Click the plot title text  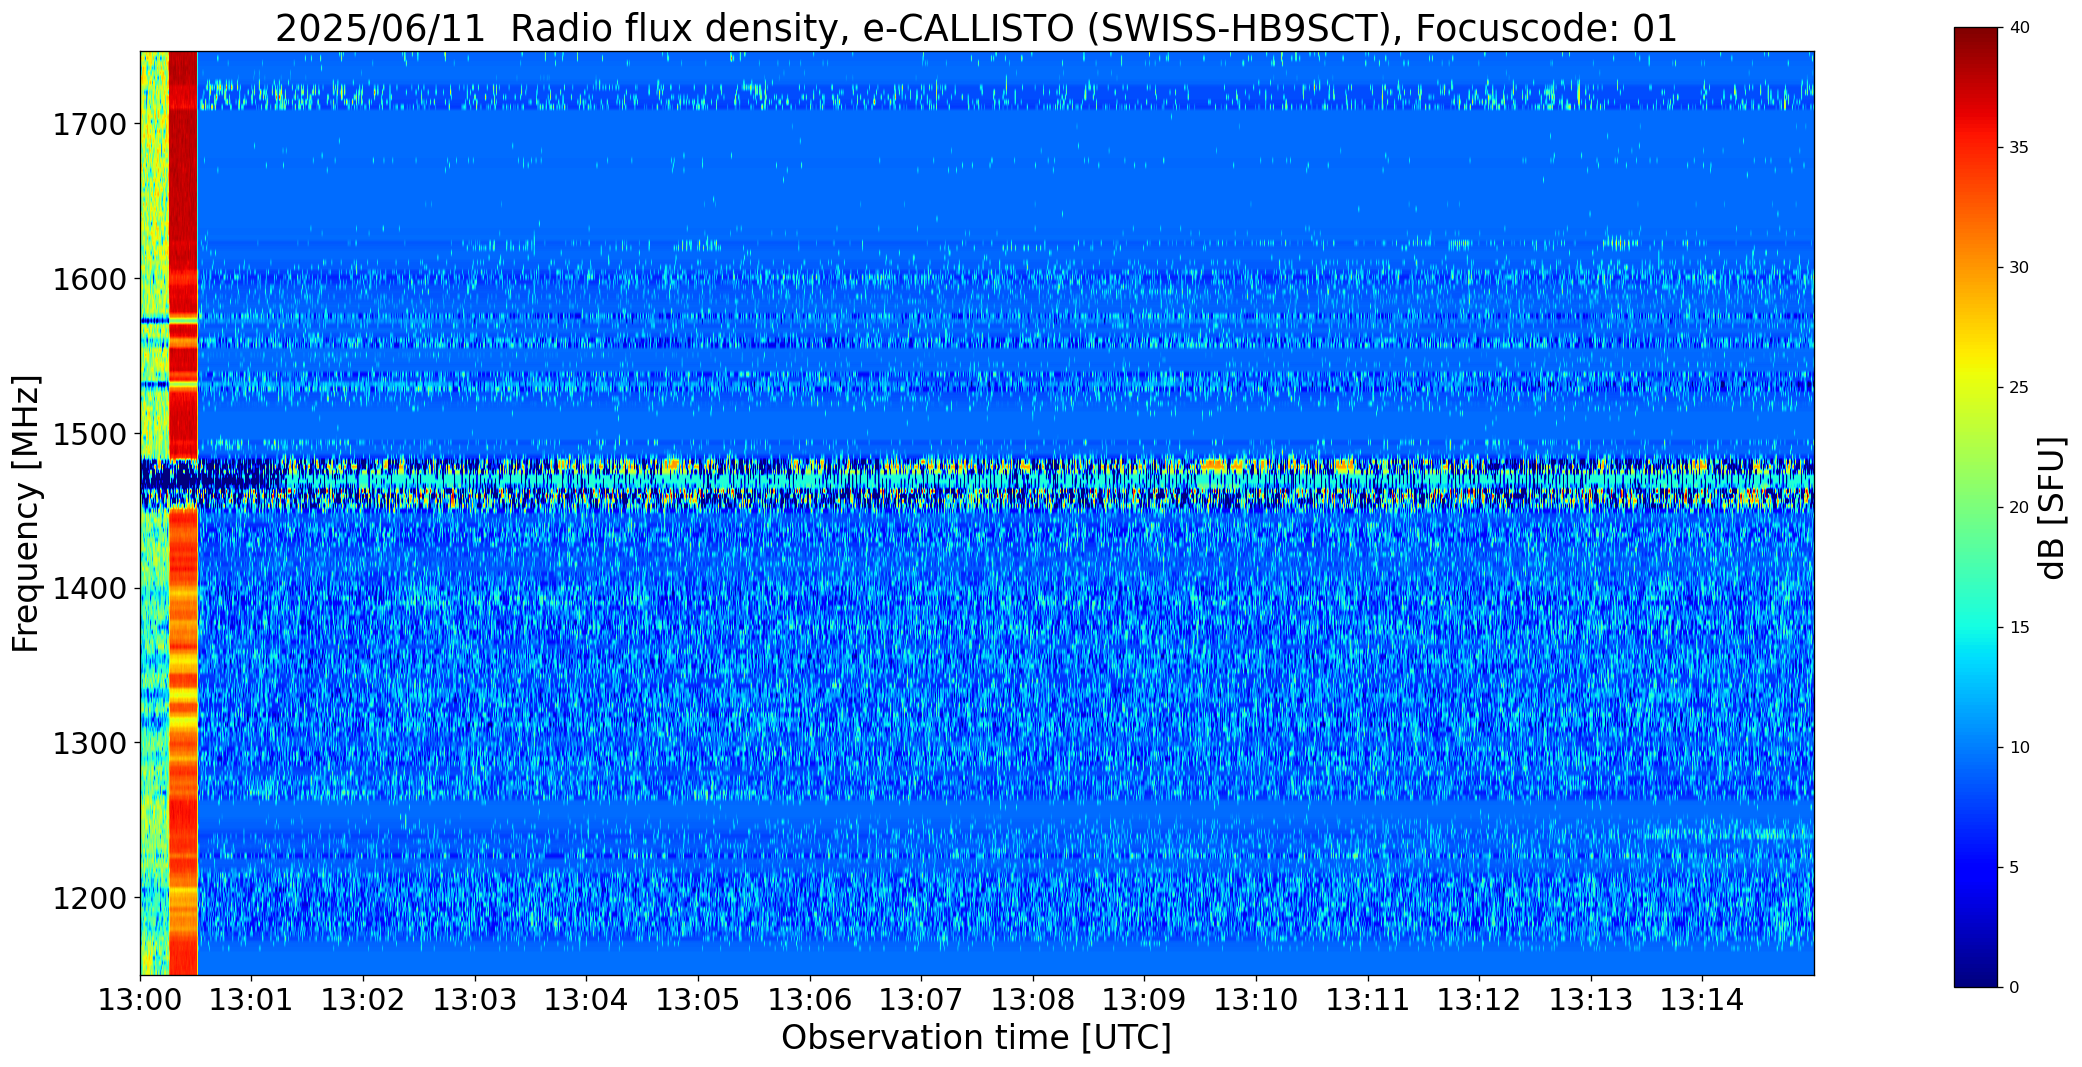(x=976, y=28)
